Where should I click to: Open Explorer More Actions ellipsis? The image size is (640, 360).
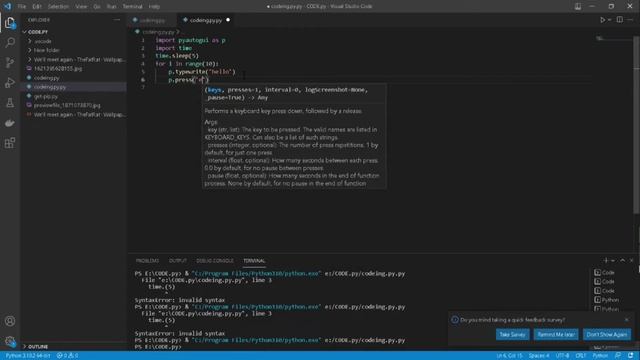tap(117, 20)
